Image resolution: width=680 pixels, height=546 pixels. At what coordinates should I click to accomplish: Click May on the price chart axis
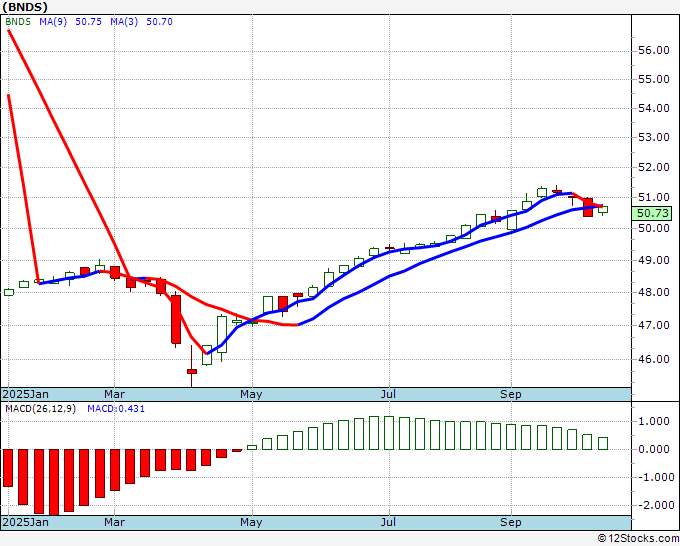click(252, 394)
